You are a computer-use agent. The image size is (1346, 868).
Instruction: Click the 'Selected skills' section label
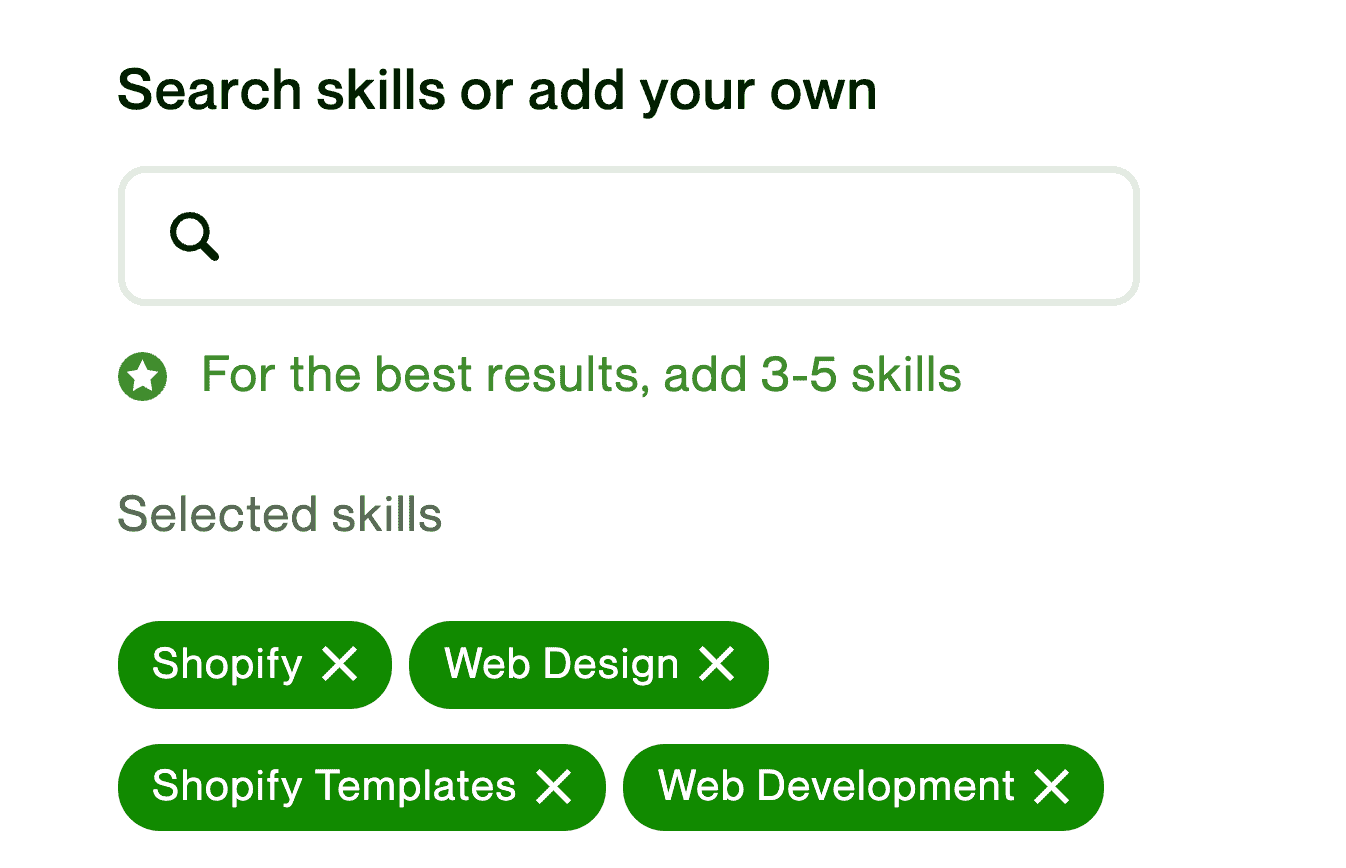[x=280, y=515]
